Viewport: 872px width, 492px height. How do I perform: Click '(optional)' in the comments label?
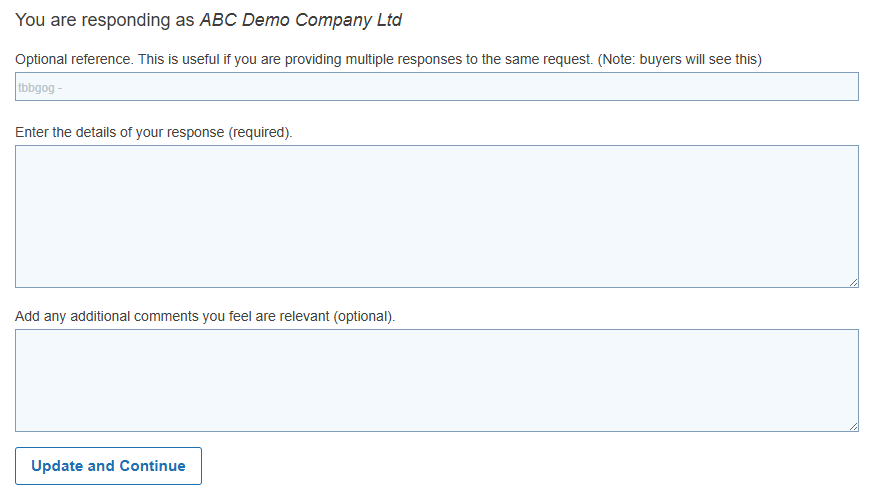(364, 316)
